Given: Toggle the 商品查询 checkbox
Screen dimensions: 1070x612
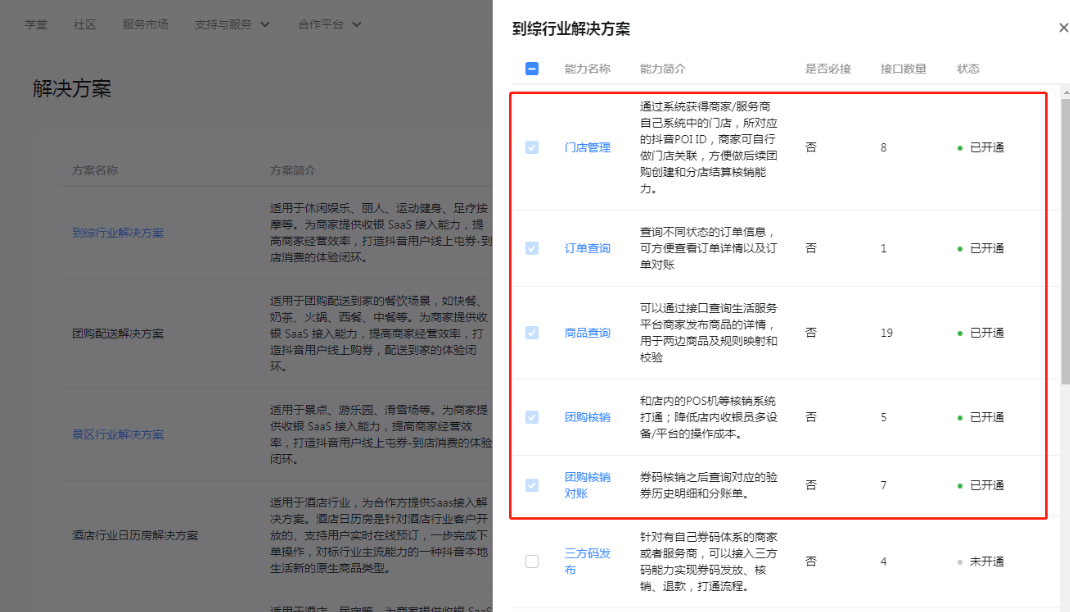Looking at the screenshot, I should pyautogui.click(x=532, y=333).
